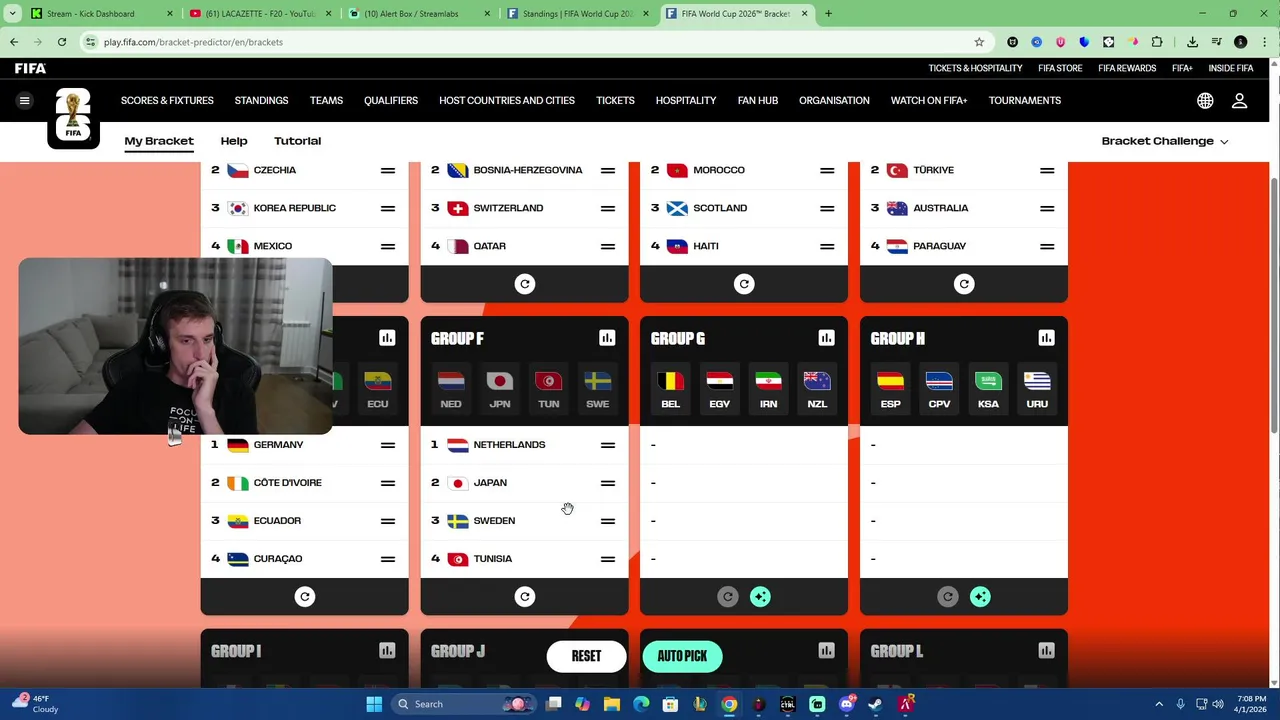Click the Windows taskbar Search box
Viewport: 1280px width, 720px height.
pos(463,704)
